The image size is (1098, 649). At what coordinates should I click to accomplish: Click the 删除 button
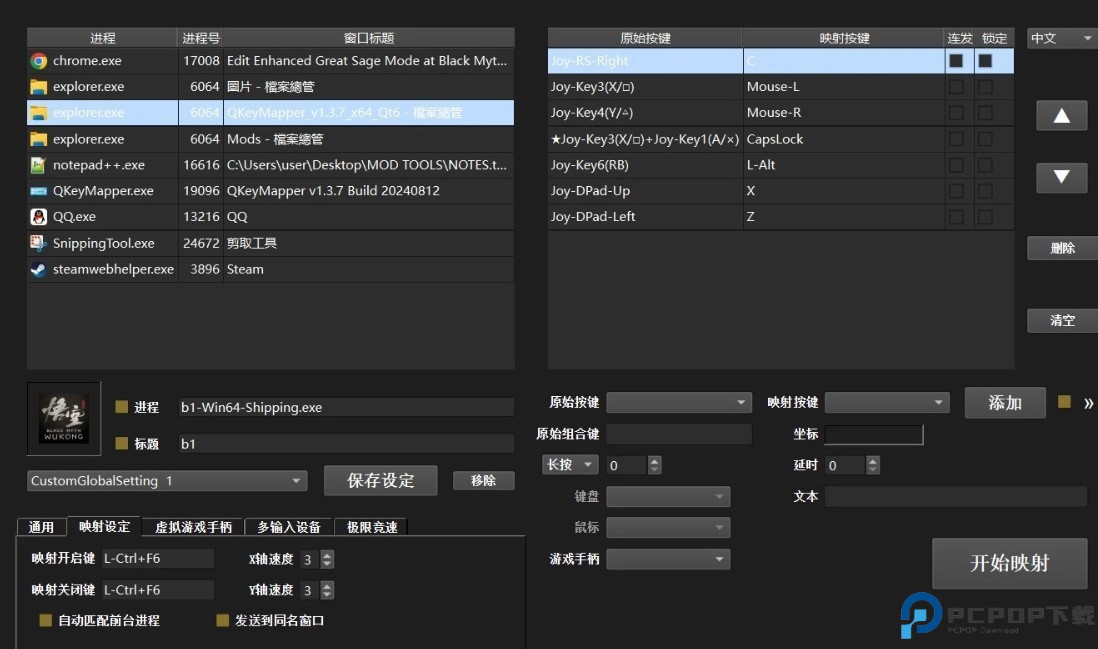click(1062, 248)
